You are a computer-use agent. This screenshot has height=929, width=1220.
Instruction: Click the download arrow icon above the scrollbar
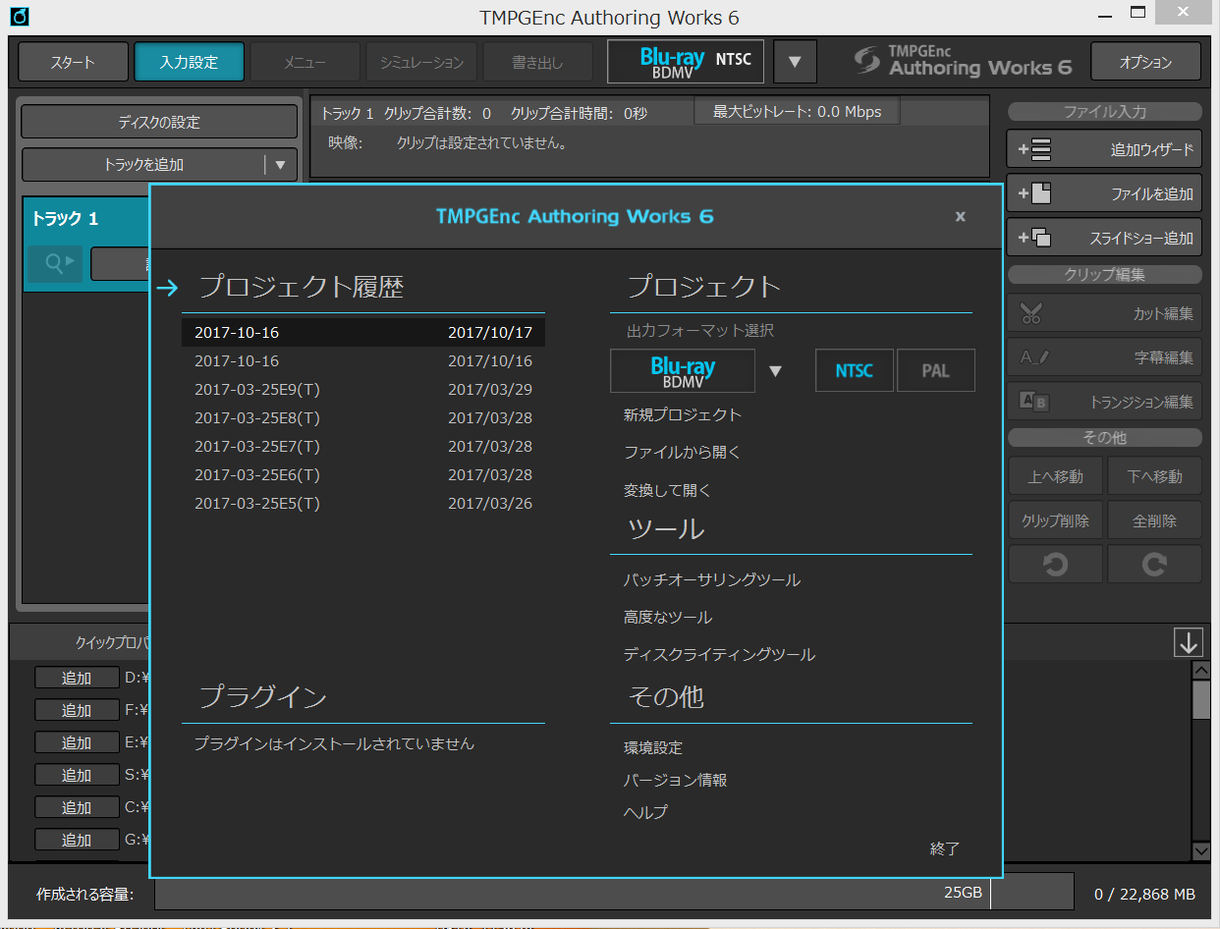click(1188, 643)
